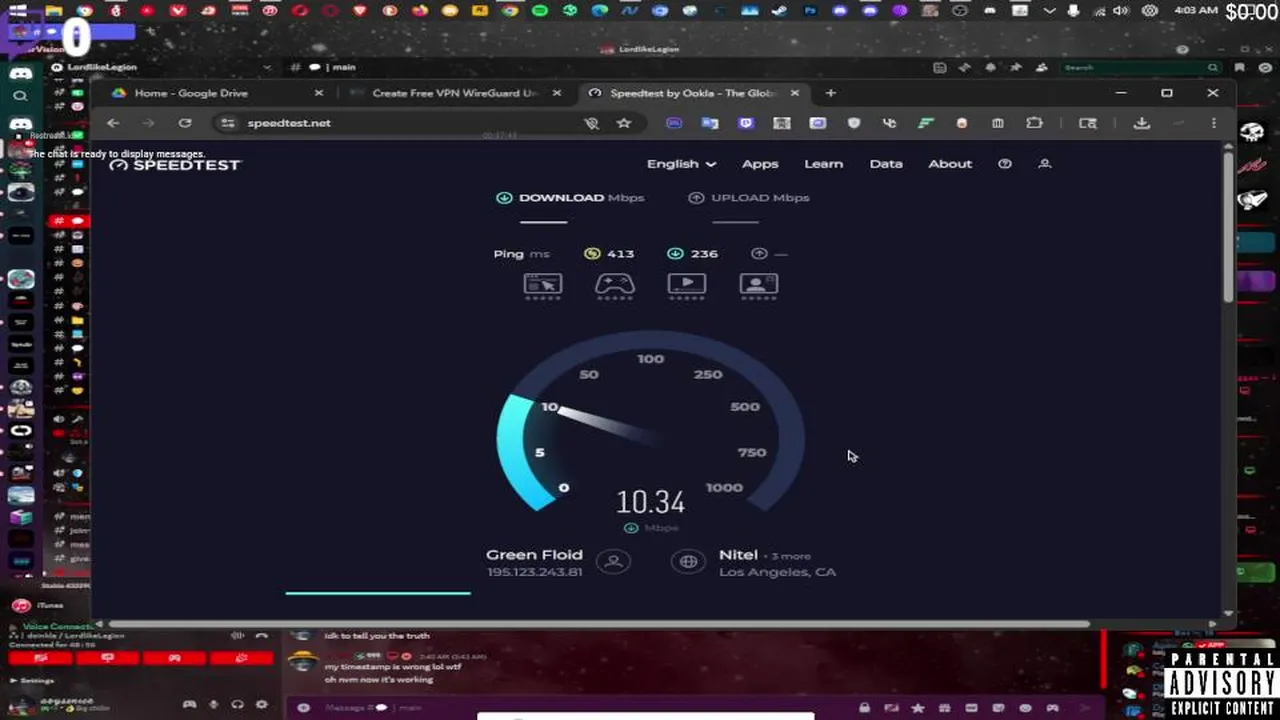Open the volume control in system tray
This screenshot has height=720, width=1280.
click(x=1121, y=11)
